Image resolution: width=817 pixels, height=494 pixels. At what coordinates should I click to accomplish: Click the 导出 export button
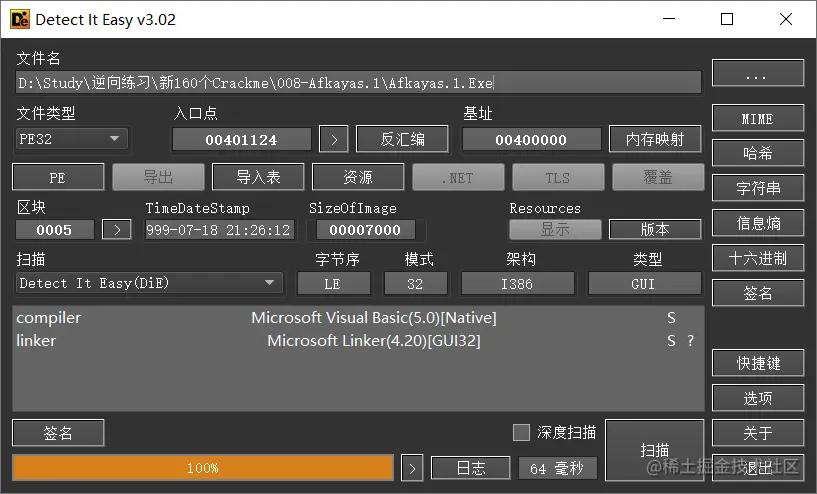pyautogui.click(x=158, y=177)
